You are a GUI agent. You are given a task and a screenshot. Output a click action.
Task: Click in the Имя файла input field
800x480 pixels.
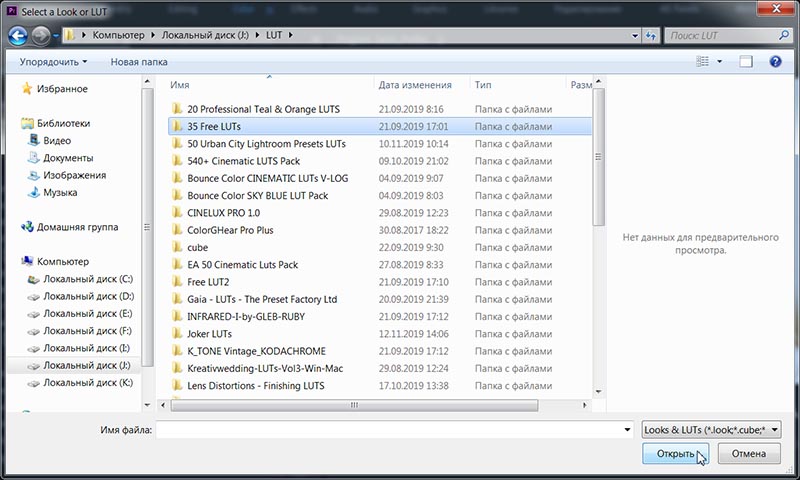click(x=389, y=430)
